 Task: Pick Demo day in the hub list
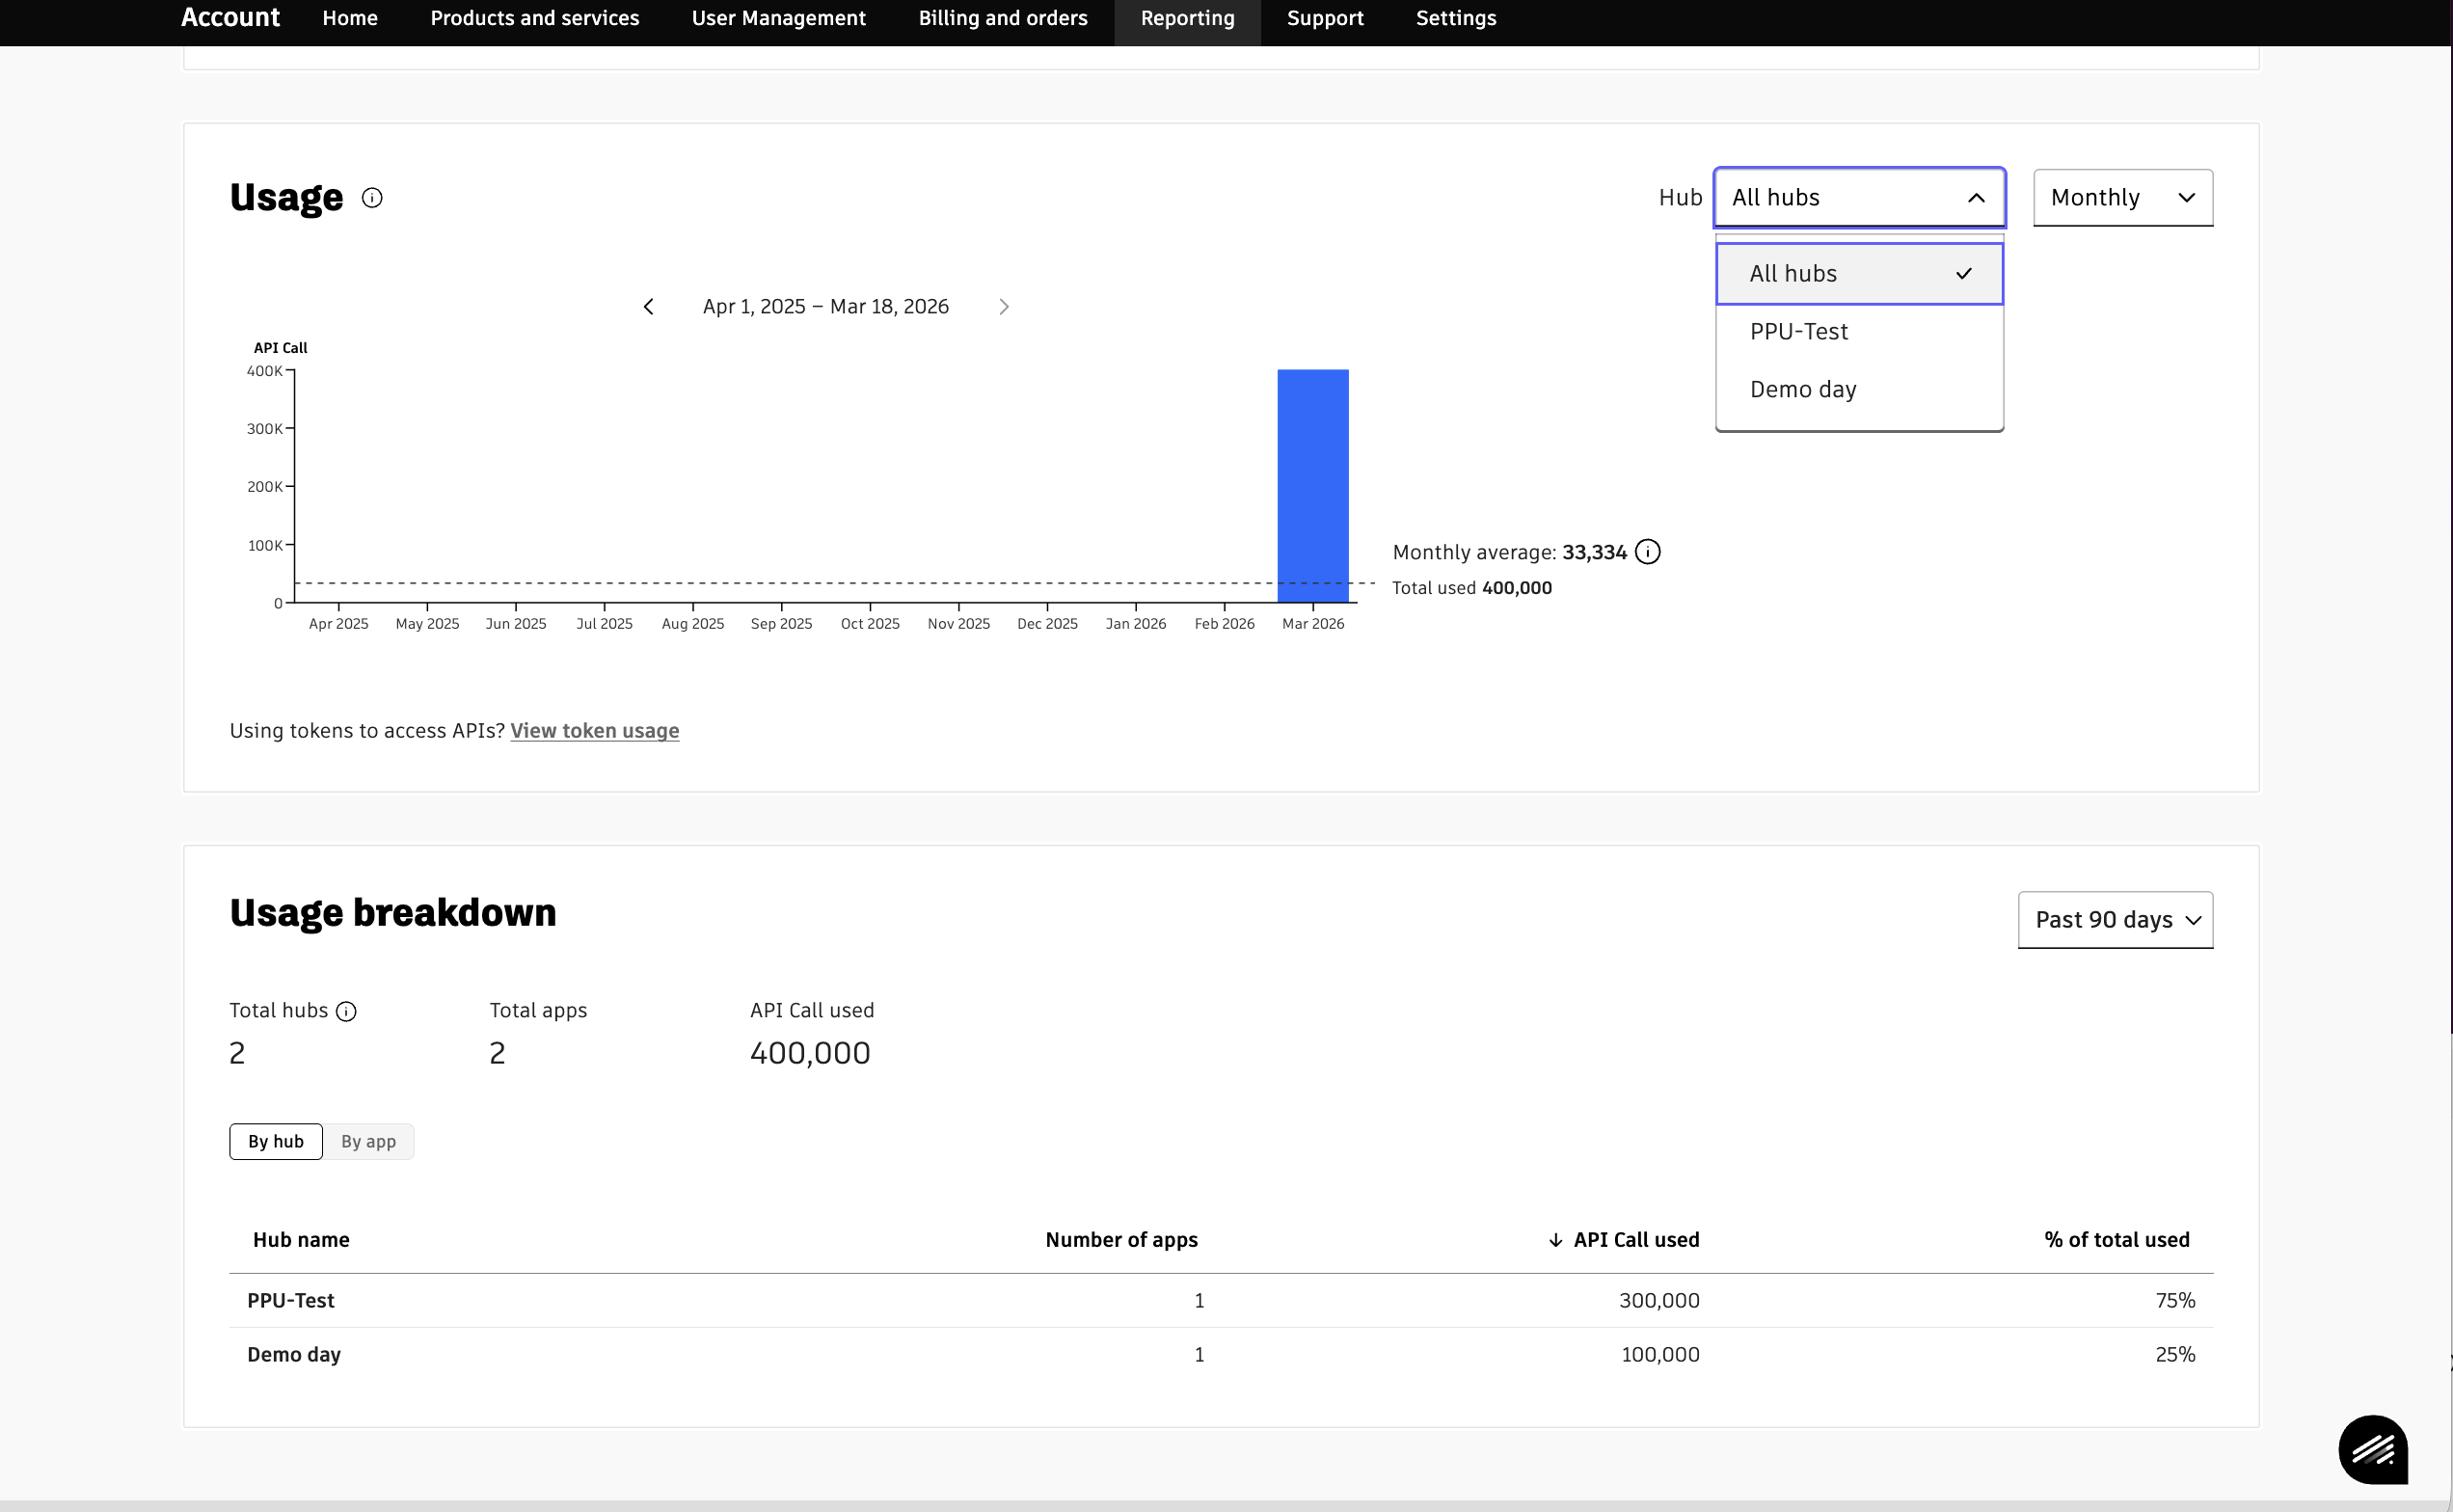pyautogui.click(x=1803, y=390)
